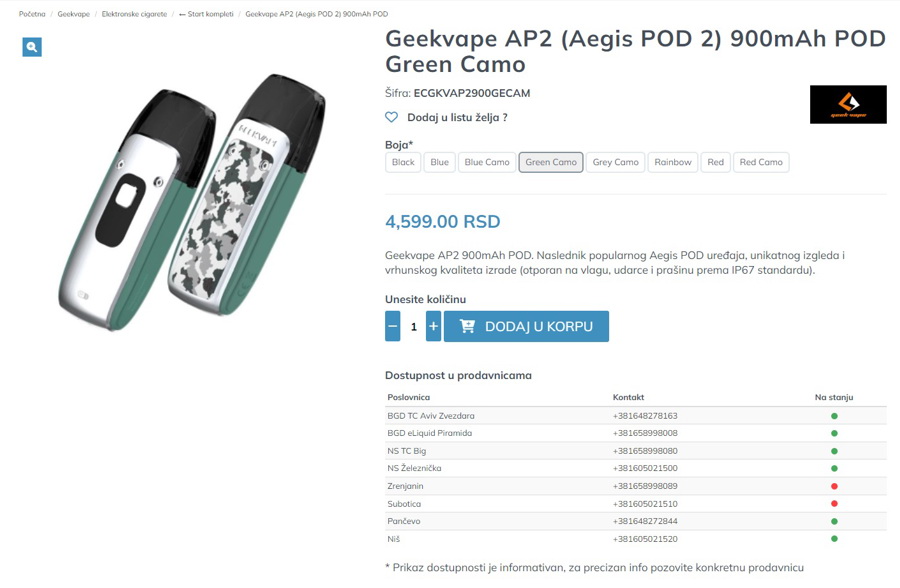This screenshot has width=900, height=588.
Task: Select the Black color option
Action: coord(403,162)
